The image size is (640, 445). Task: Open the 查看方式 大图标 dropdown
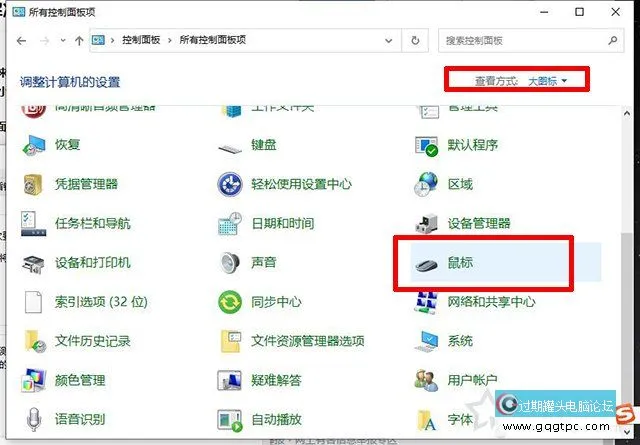tap(548, 81)
